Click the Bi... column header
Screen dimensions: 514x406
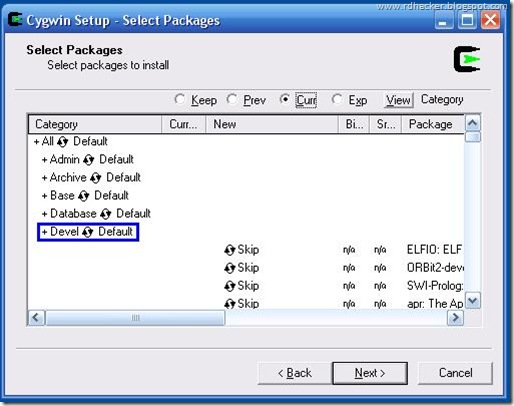[354, 124]
